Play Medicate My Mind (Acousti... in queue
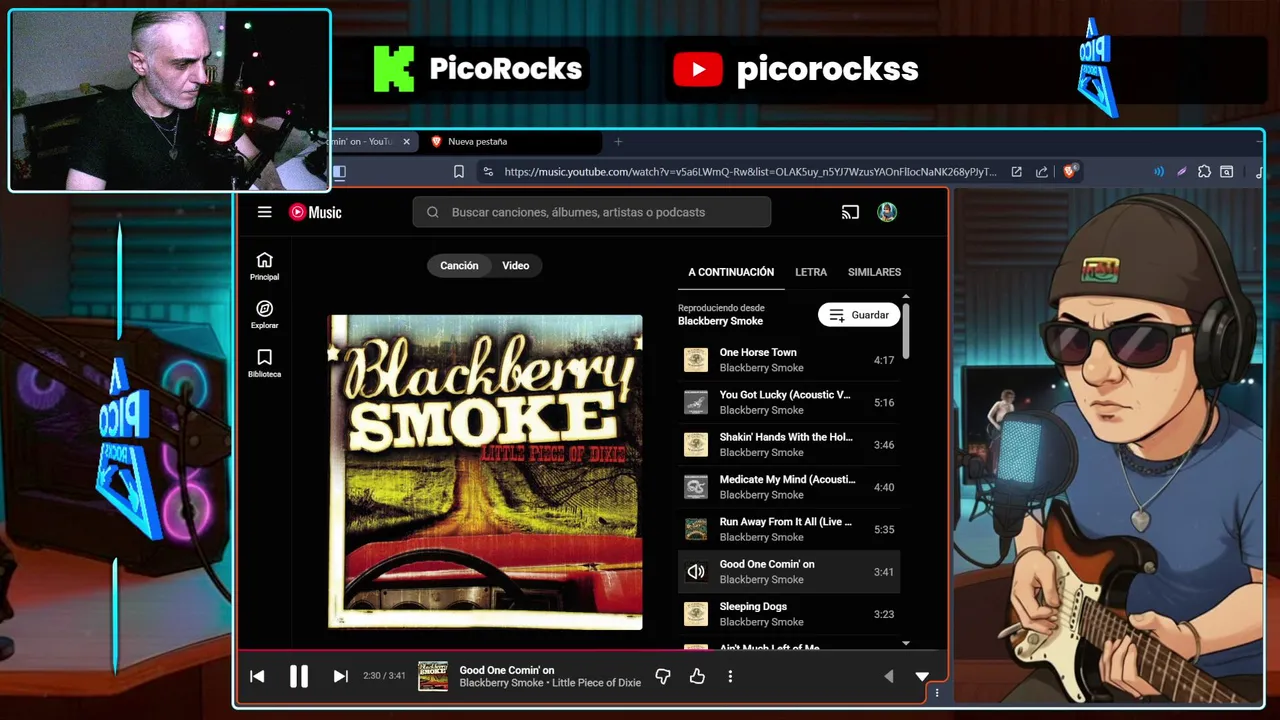Screen dimensions: 1280x720 (x=789, y=487)
